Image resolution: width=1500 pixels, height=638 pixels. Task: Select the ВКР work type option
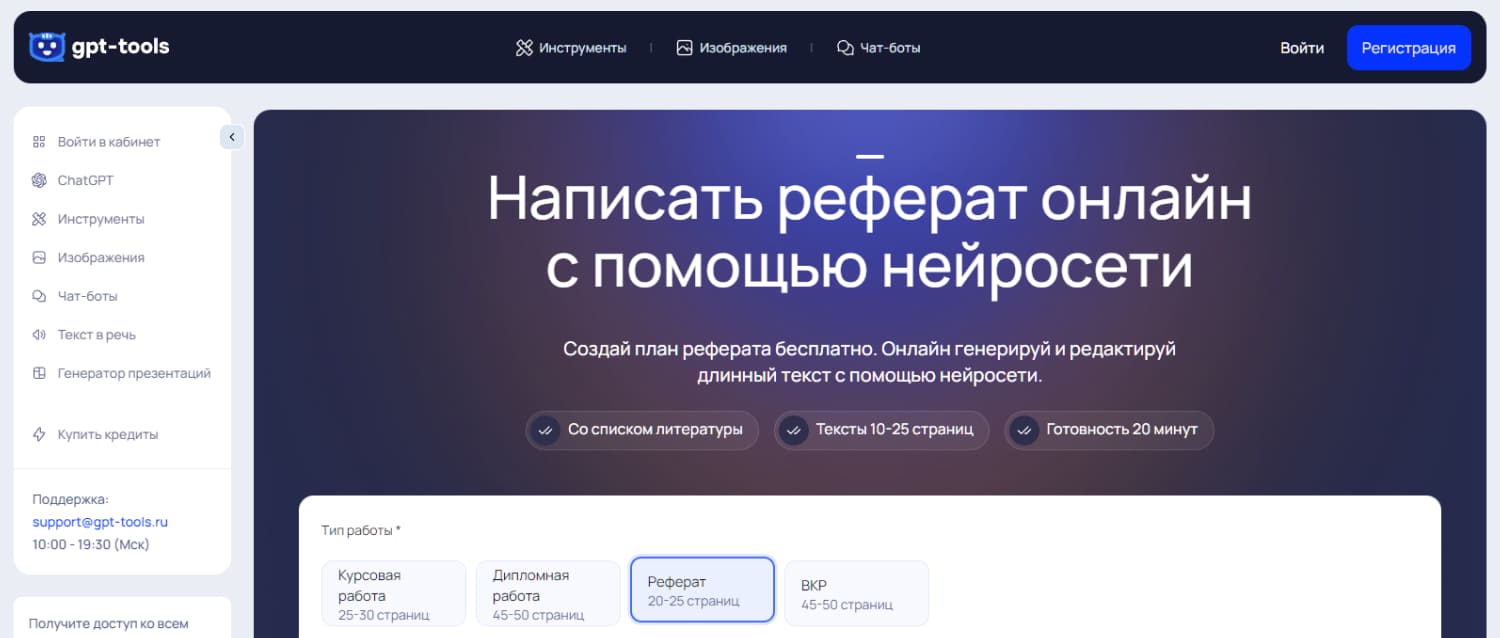click(856, 592)
